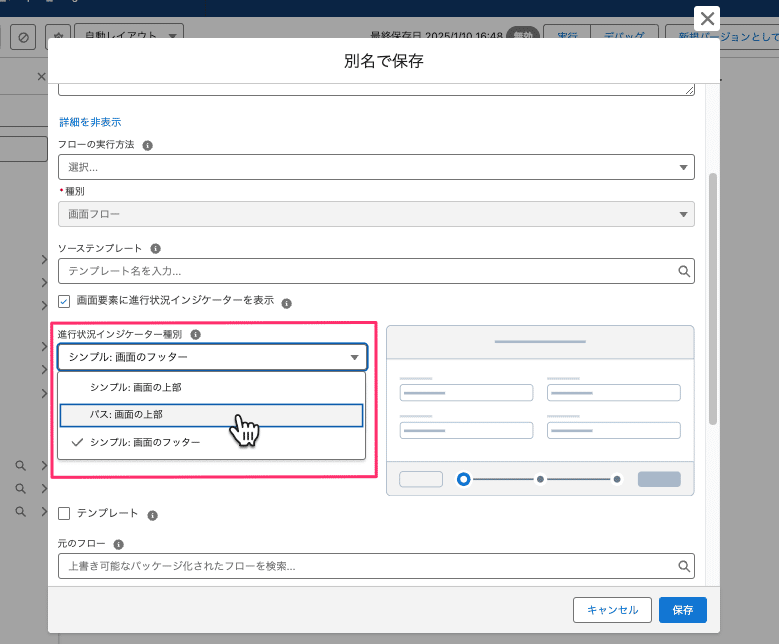
Task: Open フローの実行方法 dropdown
Action: (x=376, y=167)
